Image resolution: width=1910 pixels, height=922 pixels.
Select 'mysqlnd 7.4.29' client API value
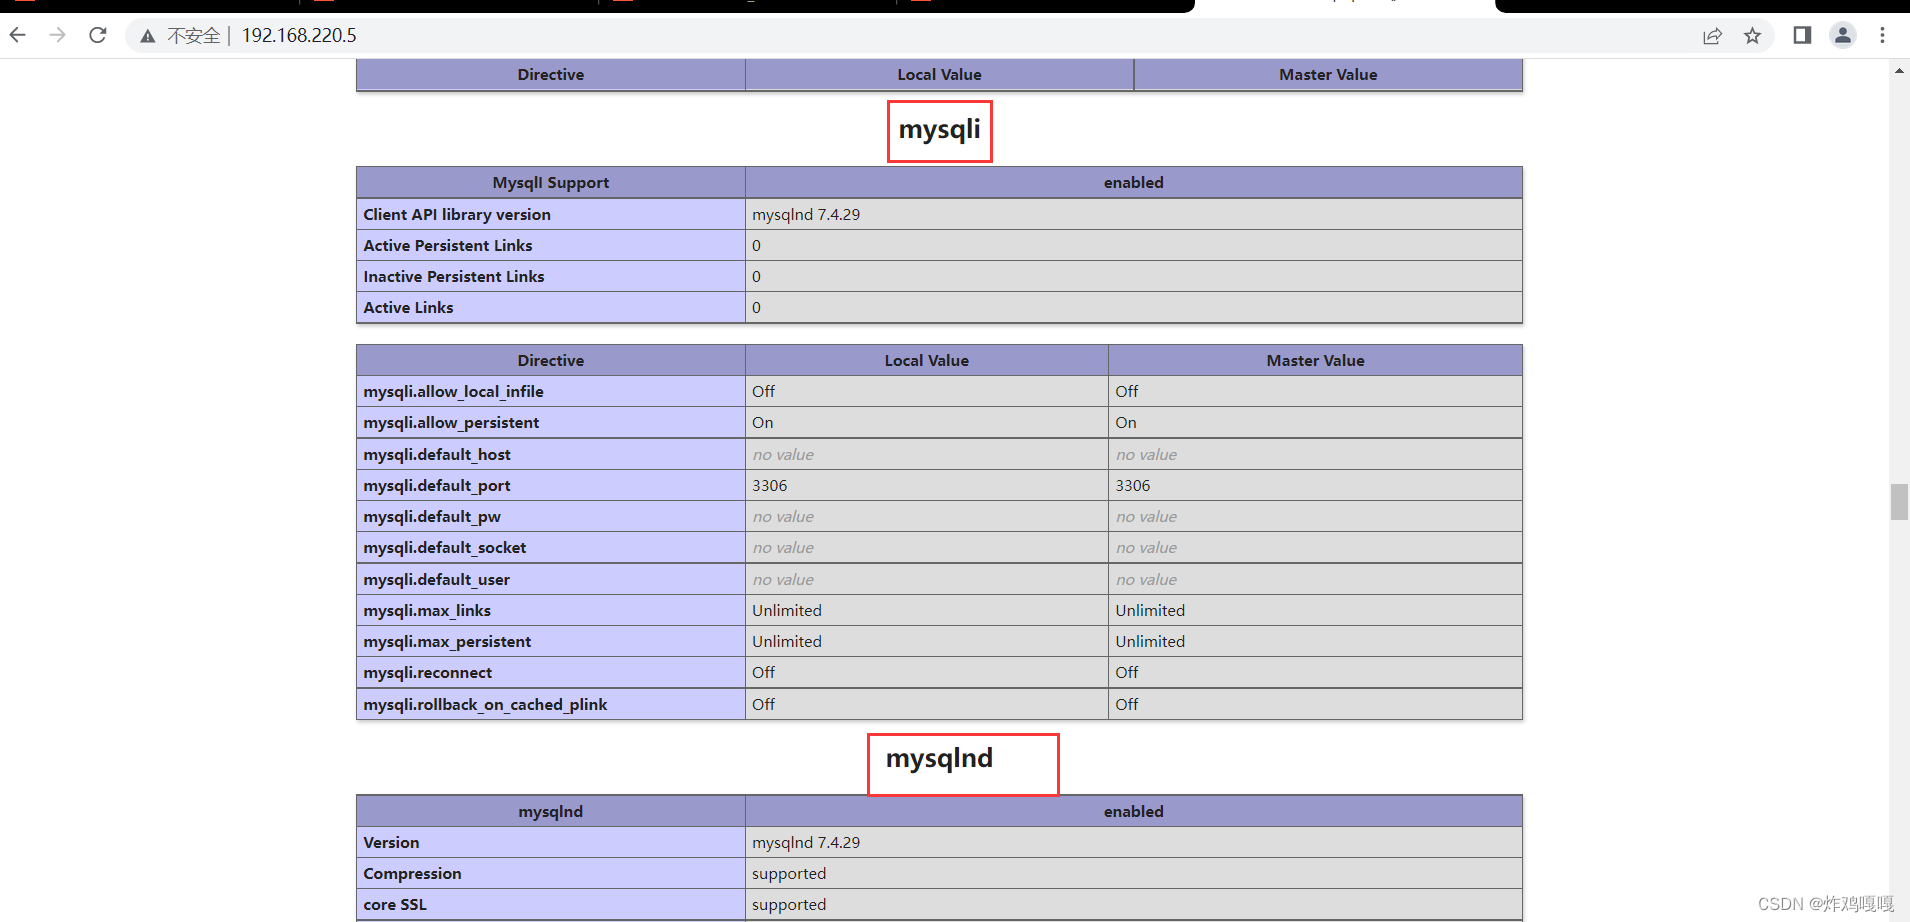(x=806, y=214)
